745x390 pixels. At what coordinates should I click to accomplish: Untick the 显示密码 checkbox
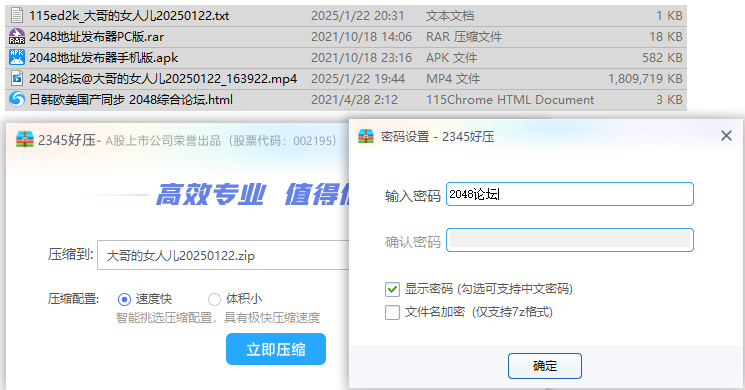pyautogui.click(x=392, y=289)
